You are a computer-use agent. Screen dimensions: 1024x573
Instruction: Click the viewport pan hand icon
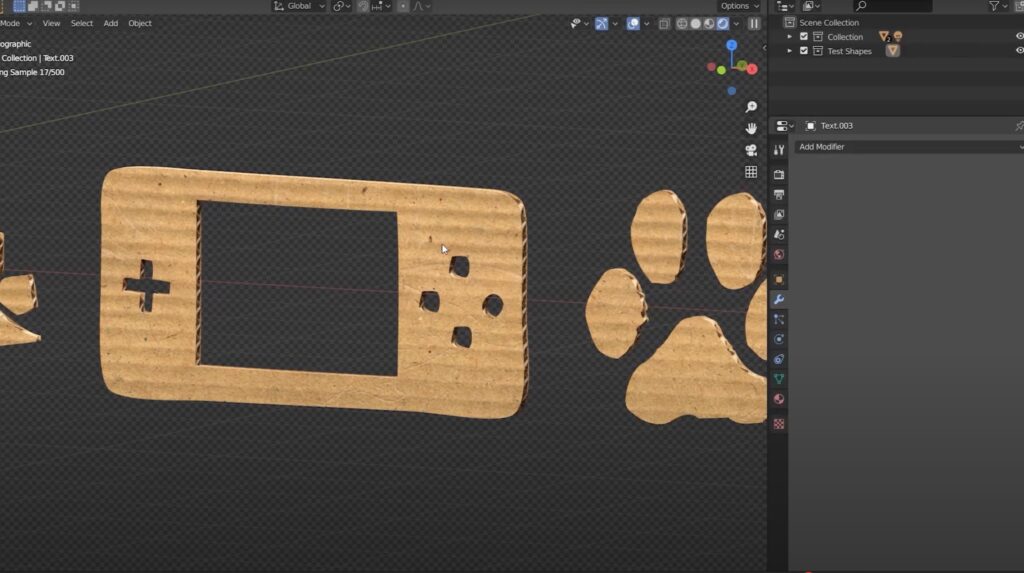(x=751, y=128)
